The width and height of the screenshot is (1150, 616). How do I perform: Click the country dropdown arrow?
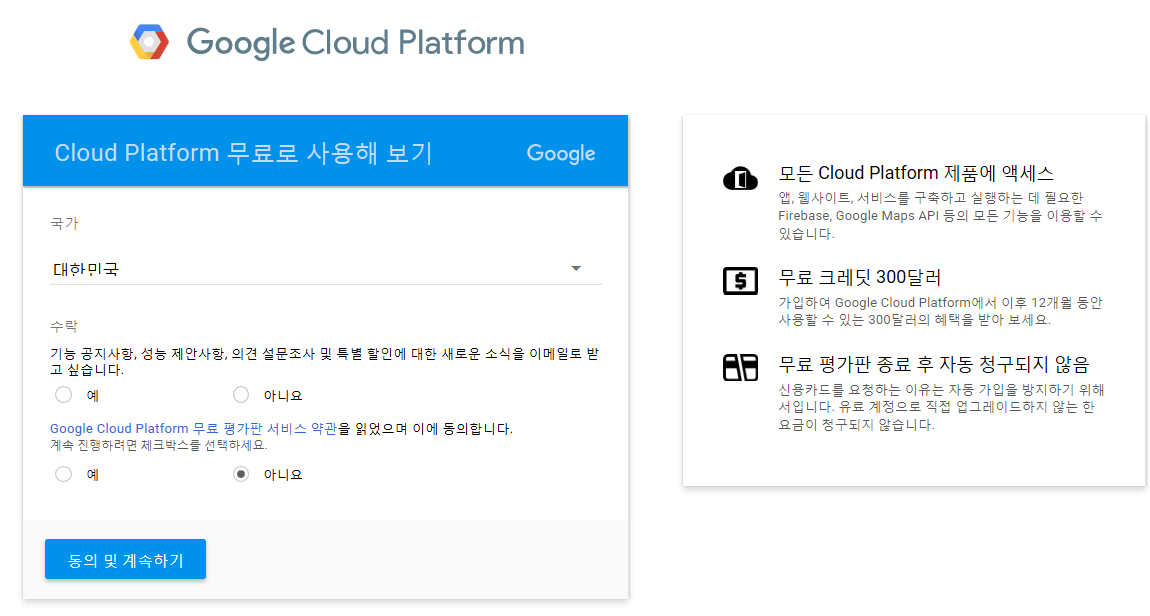tap(576, 268)
